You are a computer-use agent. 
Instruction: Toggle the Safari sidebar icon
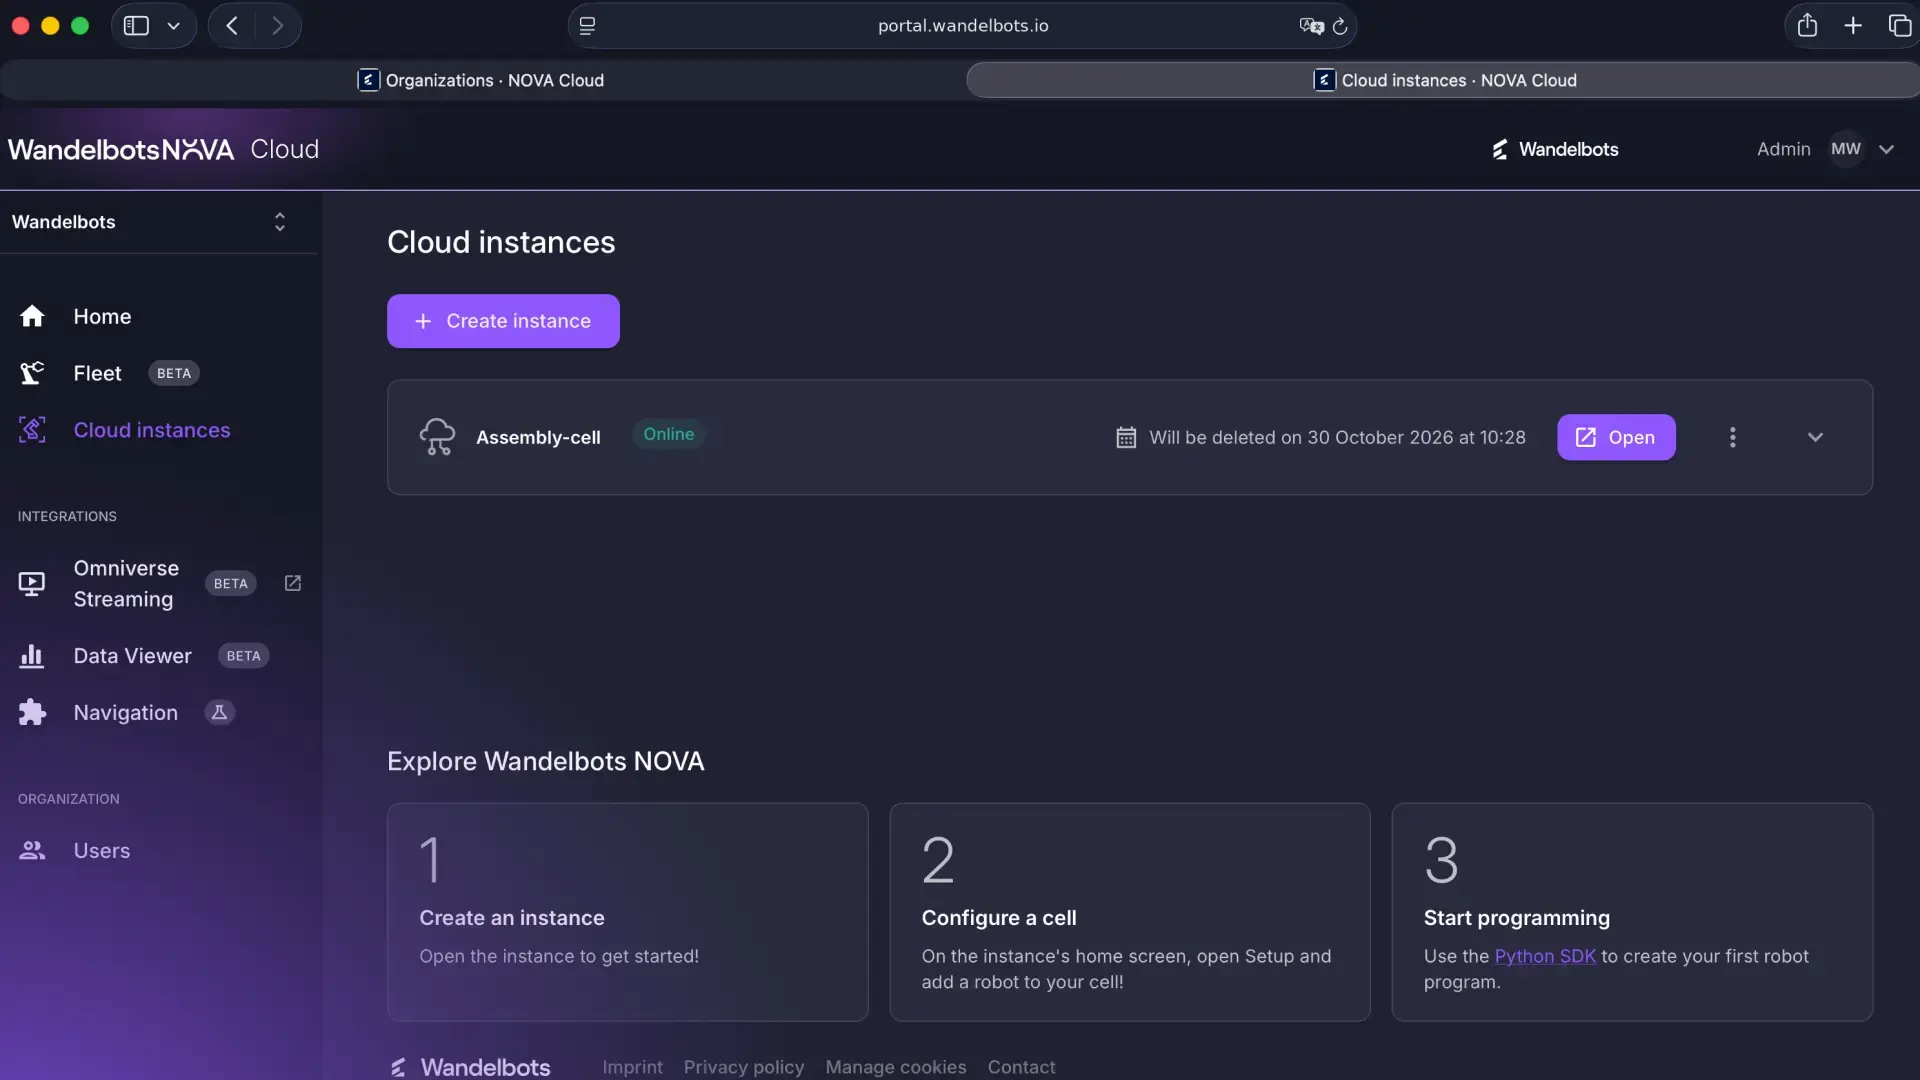(x=136, y=26)
